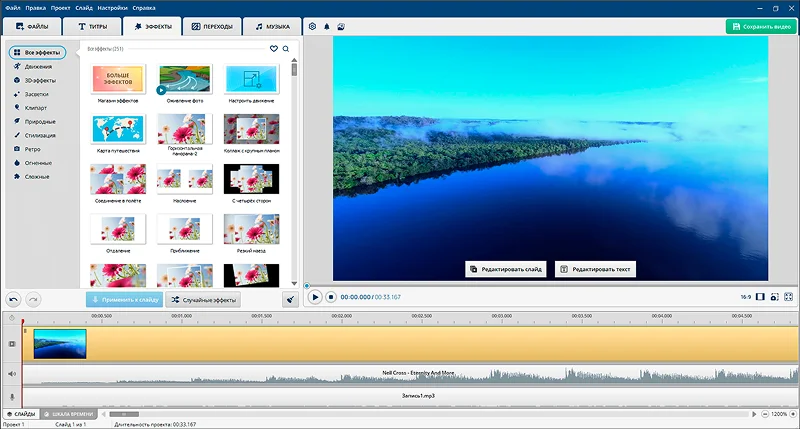
Task: Select the Клипарт effects category
Action: coord(31,108)
